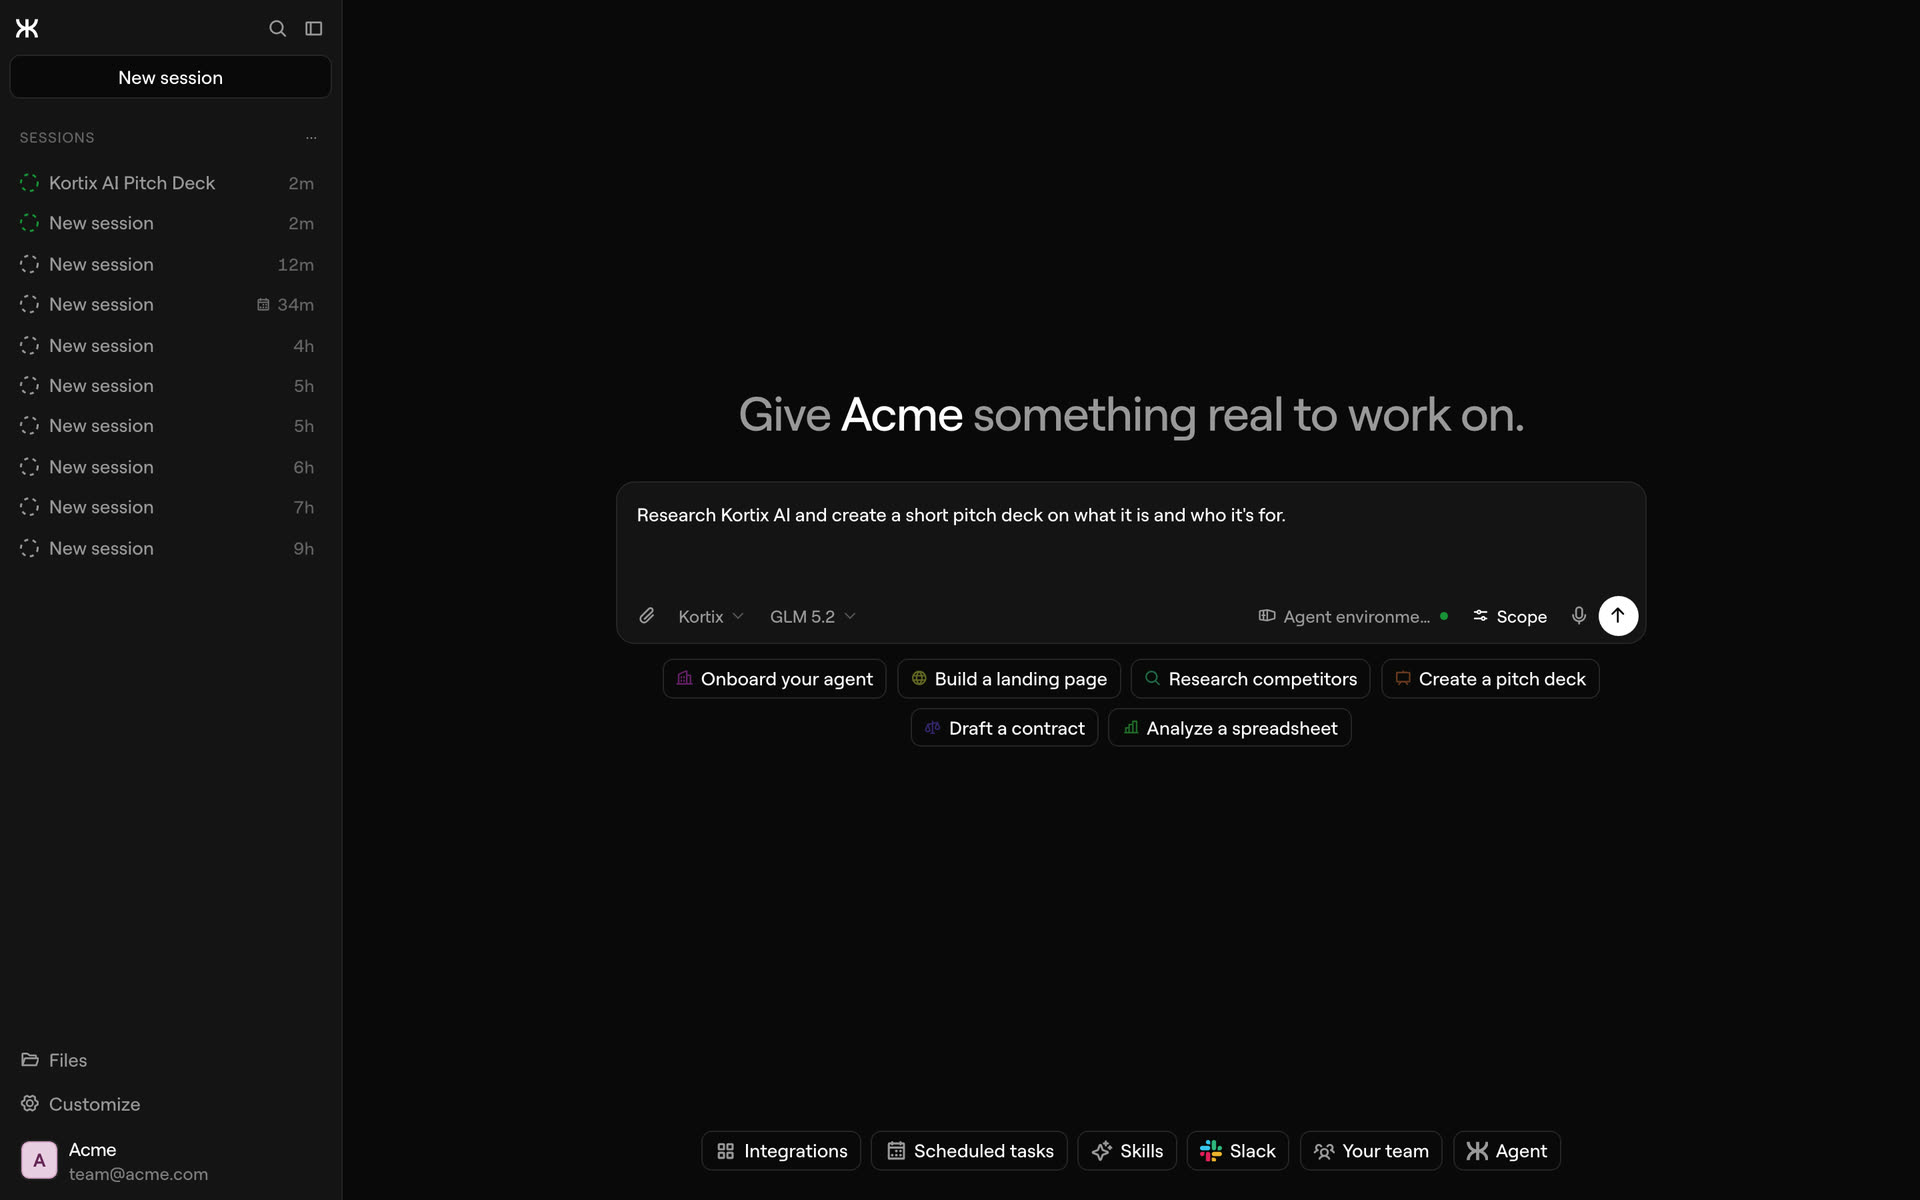This screenshot has height=1200, width=1920.
Task: Open the Scope settings
Action: tap(1510, 616)
